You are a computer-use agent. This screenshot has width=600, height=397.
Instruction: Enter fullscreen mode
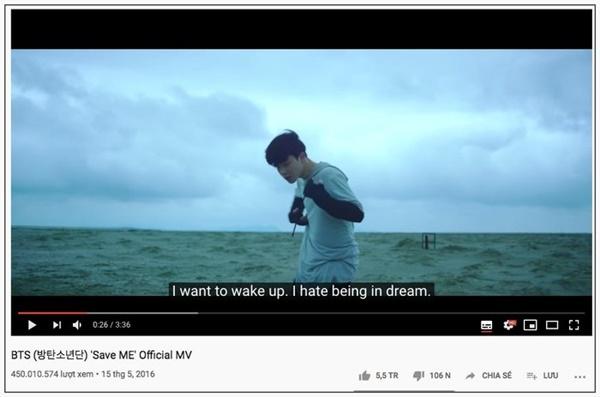tap(574, 325)
